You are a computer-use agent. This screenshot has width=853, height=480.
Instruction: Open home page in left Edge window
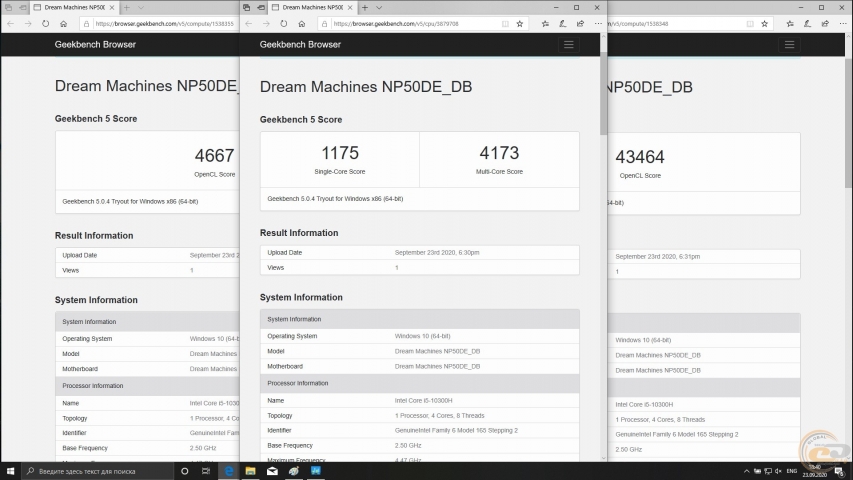[64, 24]
